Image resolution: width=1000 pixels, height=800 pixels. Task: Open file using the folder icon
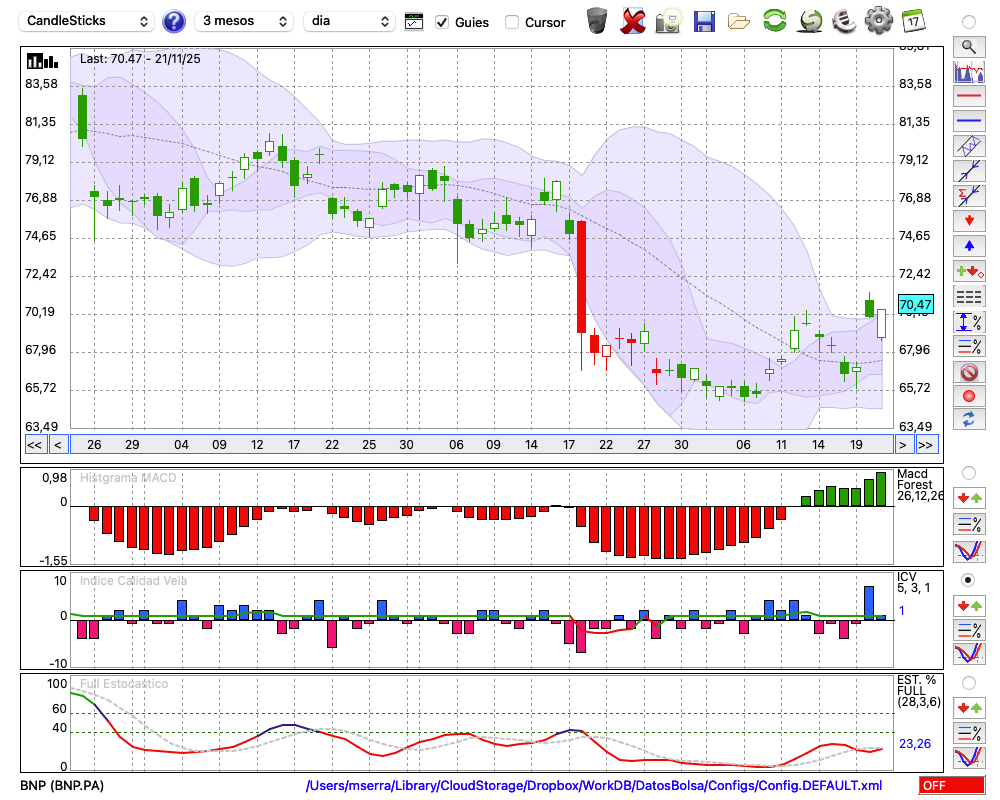coord(739,22)
